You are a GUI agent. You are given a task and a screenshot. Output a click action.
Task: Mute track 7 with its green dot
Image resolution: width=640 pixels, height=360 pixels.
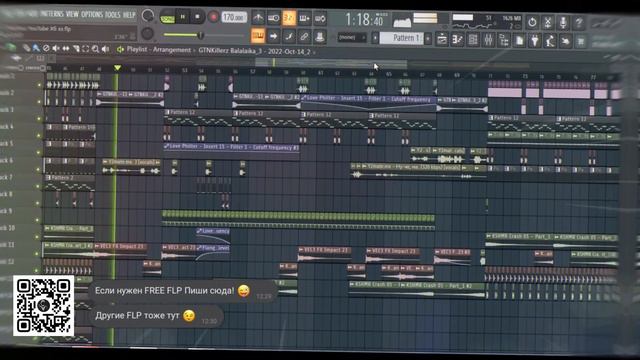(x=39, y=186)
